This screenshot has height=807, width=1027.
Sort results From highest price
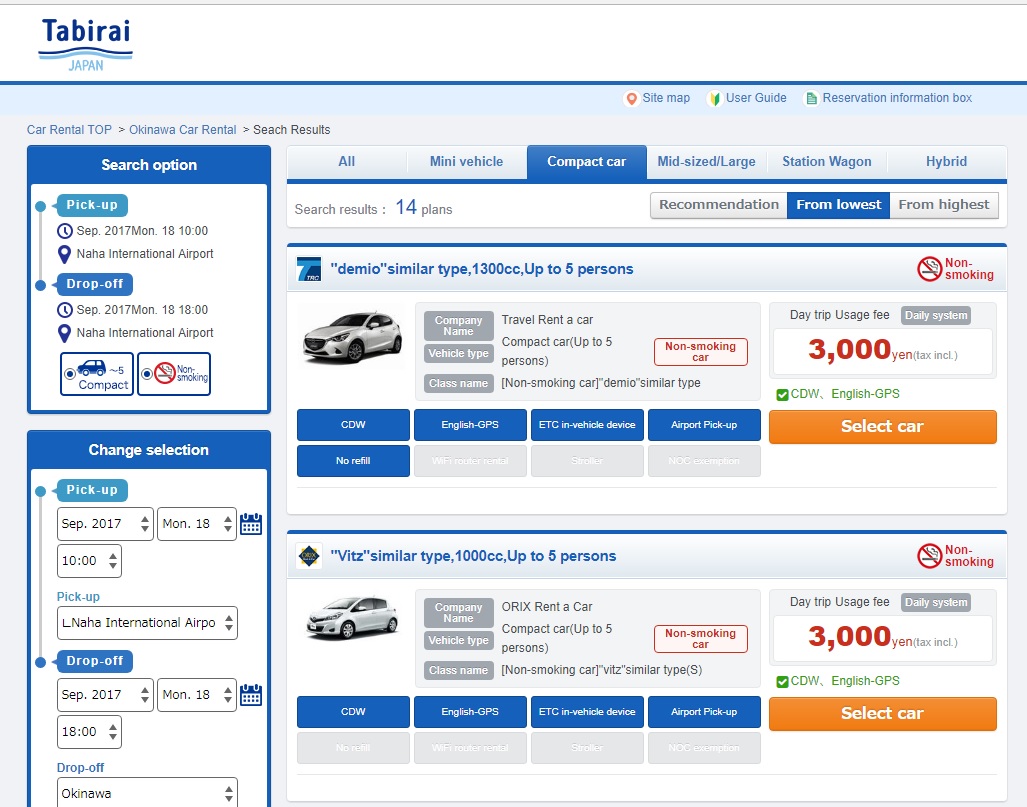[x=944, y=205]
